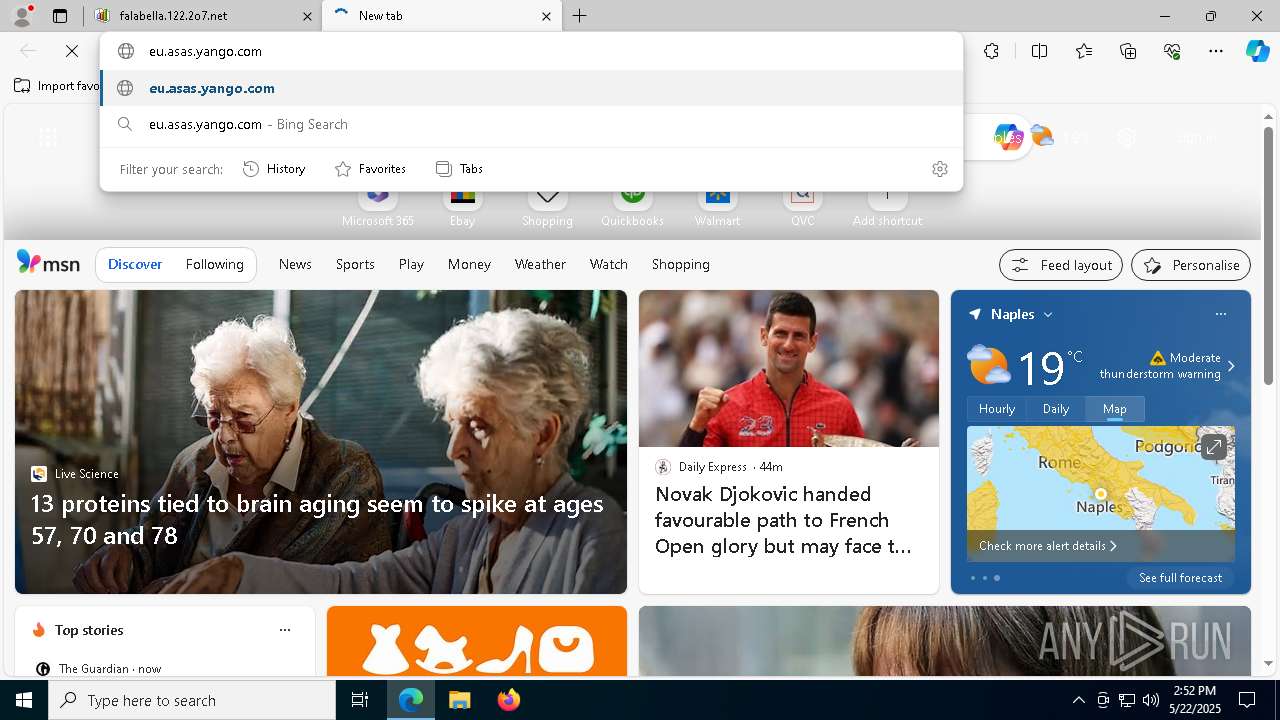1280x720 pixels.
Task: Open search filter settings gear icon
Action: click(939, 169)
